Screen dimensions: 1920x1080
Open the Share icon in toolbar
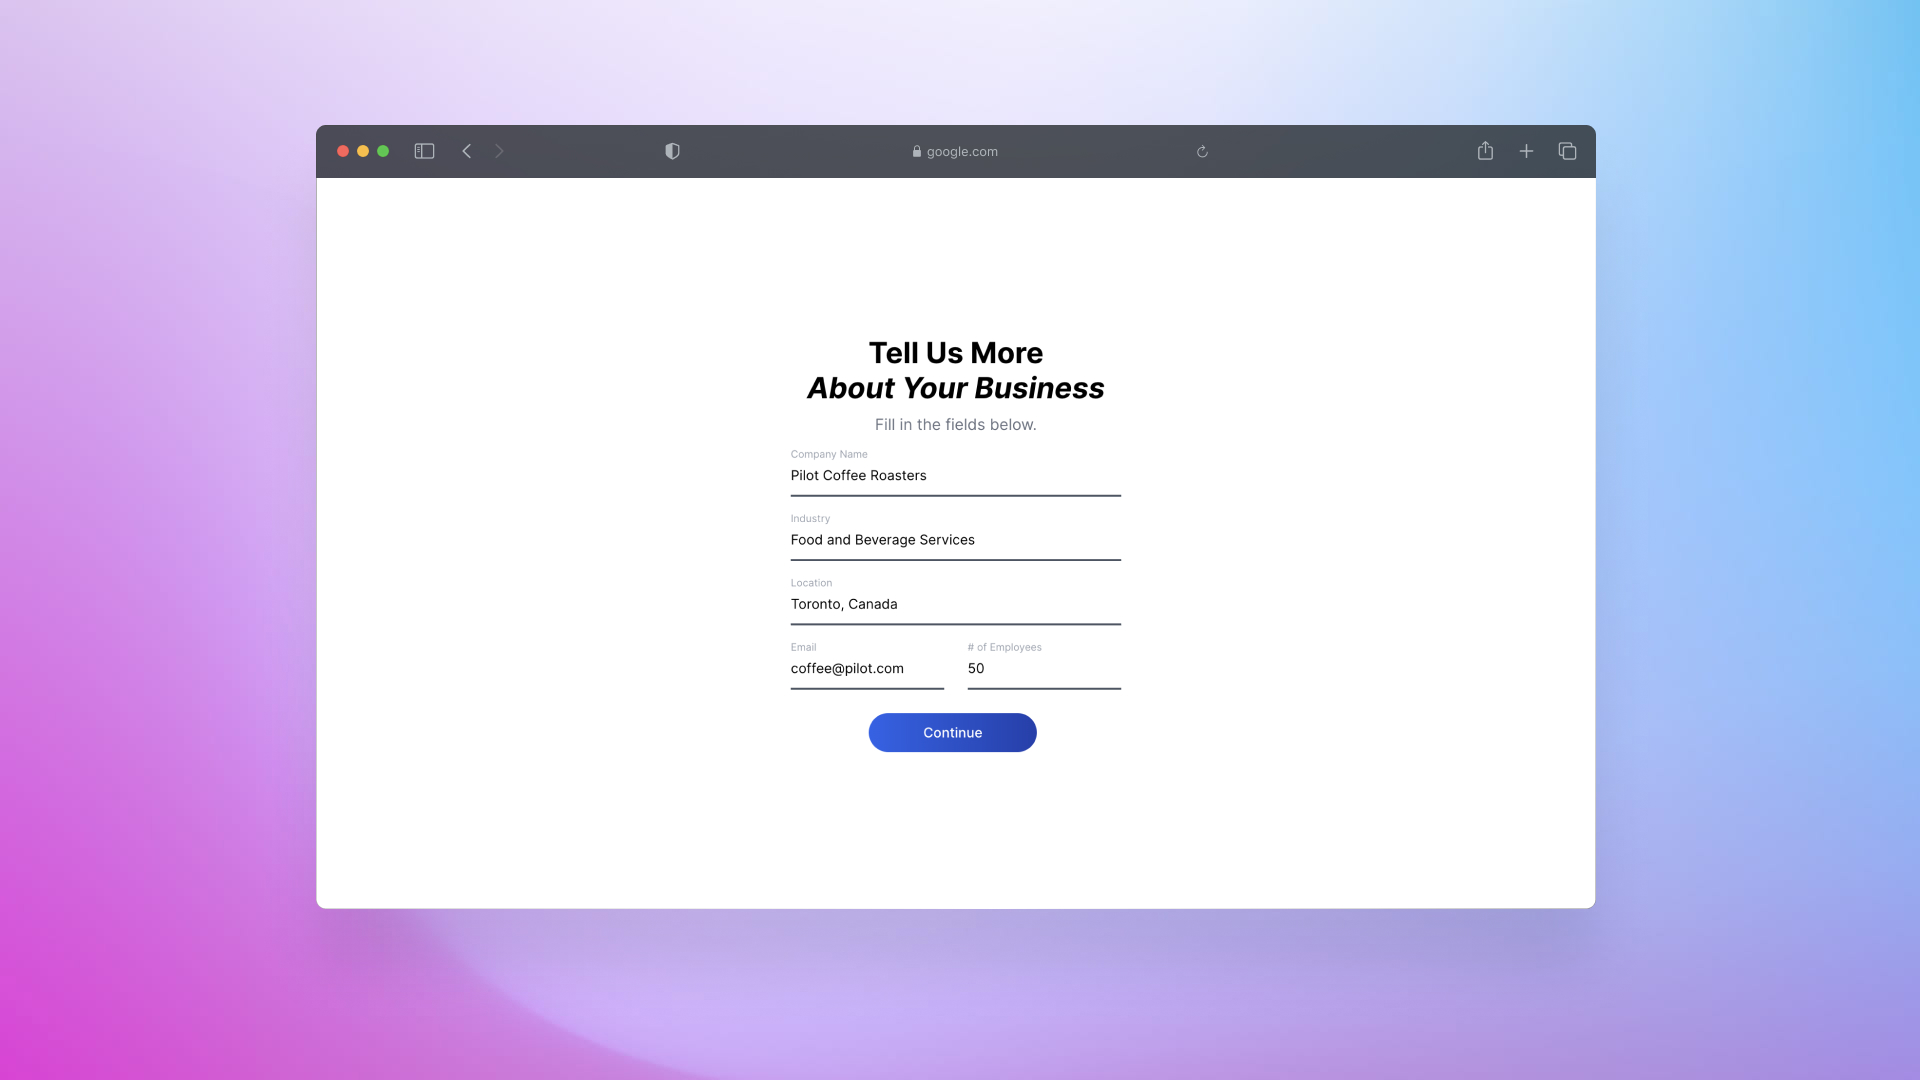pyautogui.click(x=1485, y=151)
